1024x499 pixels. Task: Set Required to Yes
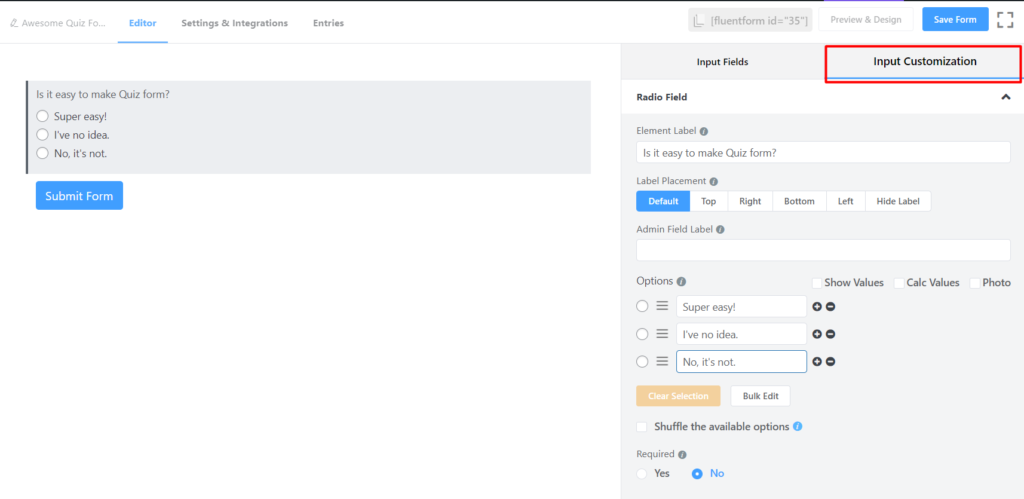[642, 474]
